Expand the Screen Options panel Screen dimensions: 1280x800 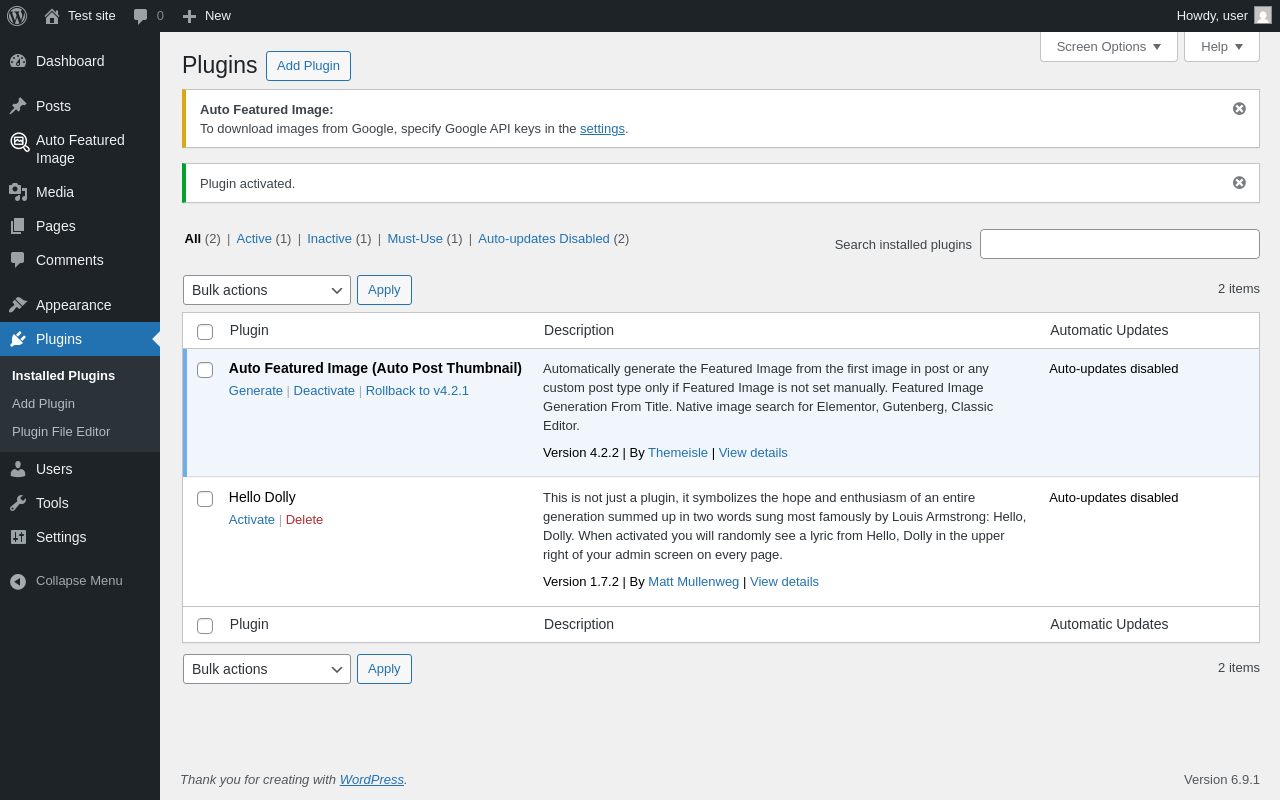pyautogui.click(x=1108, y=46)
